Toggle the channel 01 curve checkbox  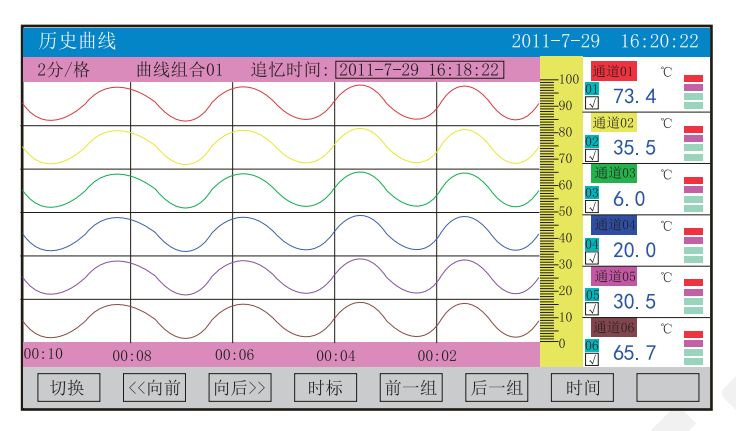[591, 103]
